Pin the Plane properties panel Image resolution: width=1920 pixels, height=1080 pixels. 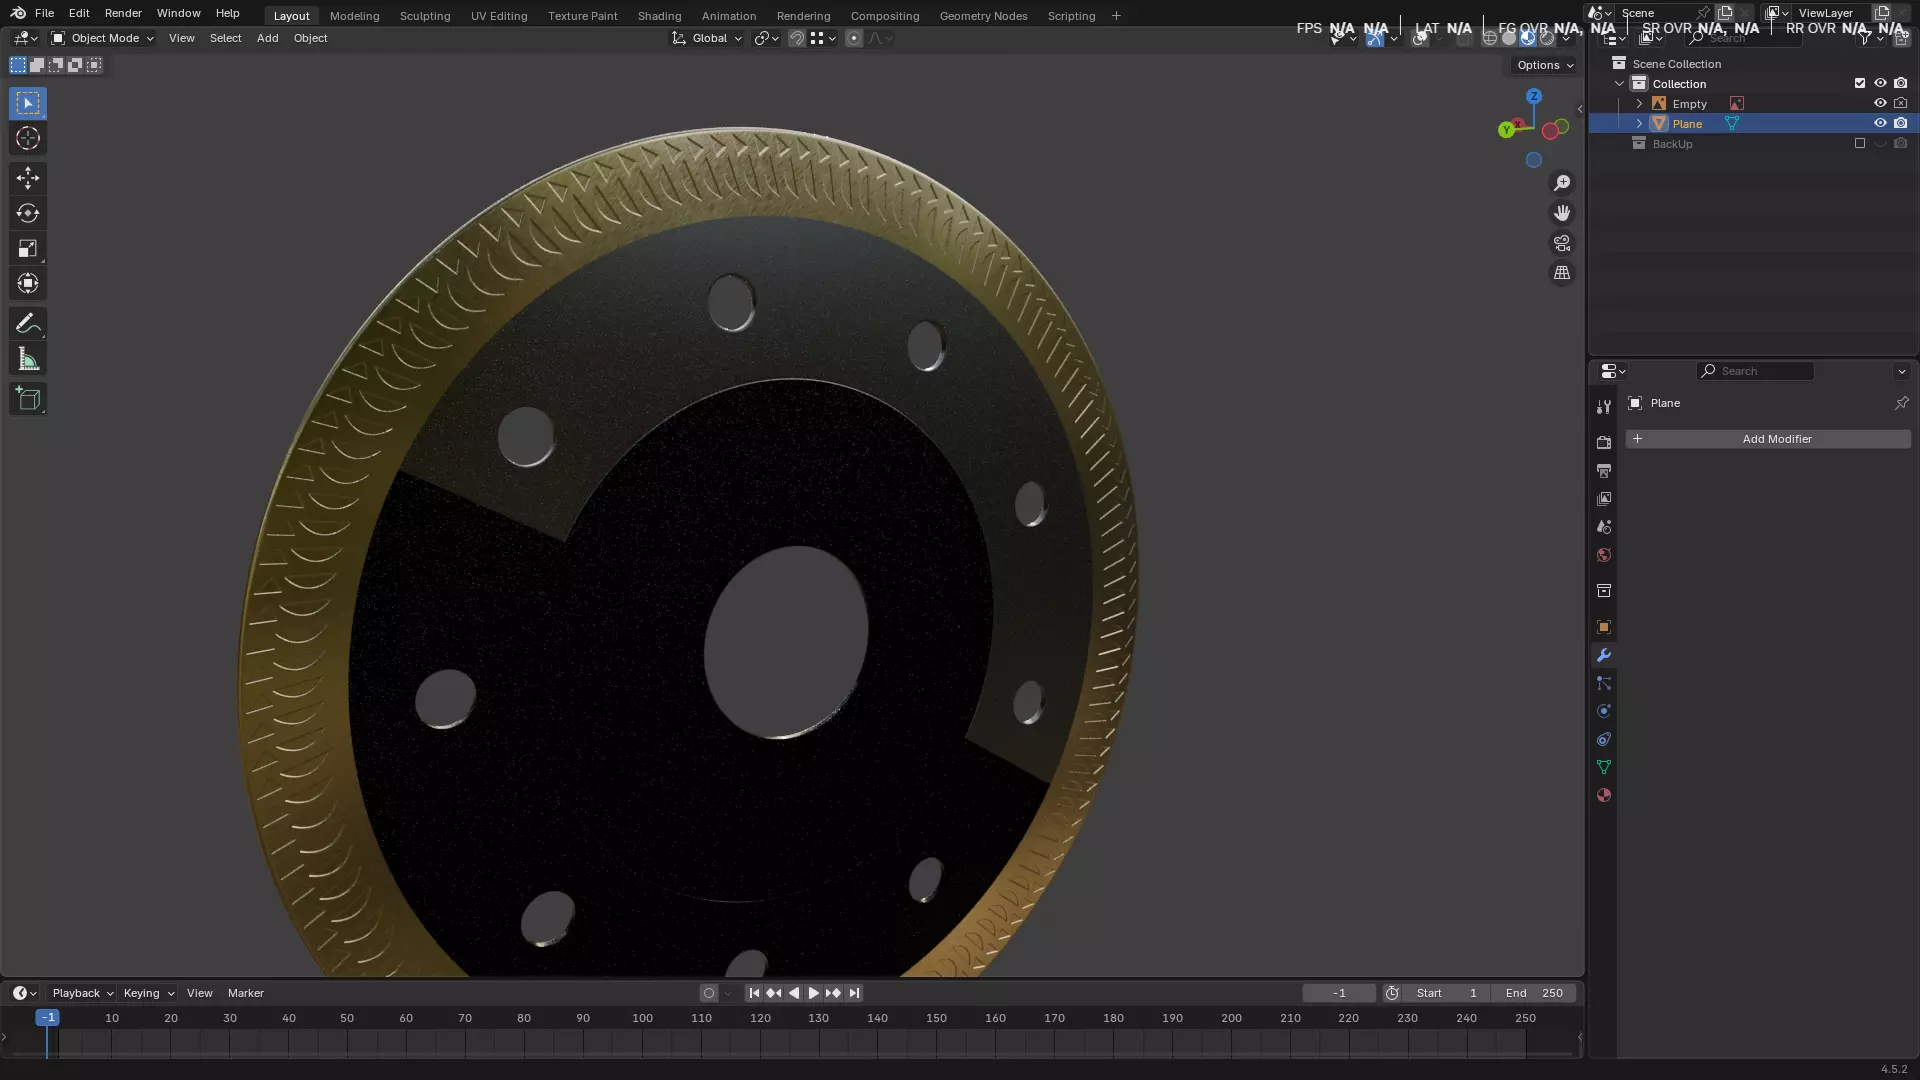coord(1901,403)
